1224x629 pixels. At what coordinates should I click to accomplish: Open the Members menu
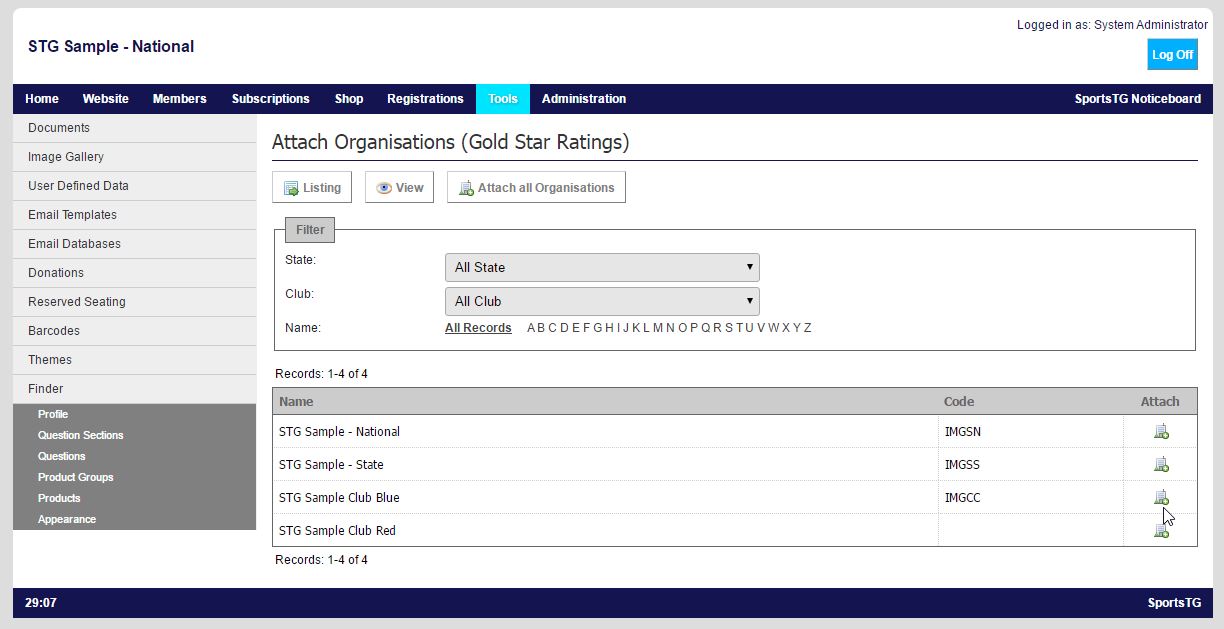(179, 99)
